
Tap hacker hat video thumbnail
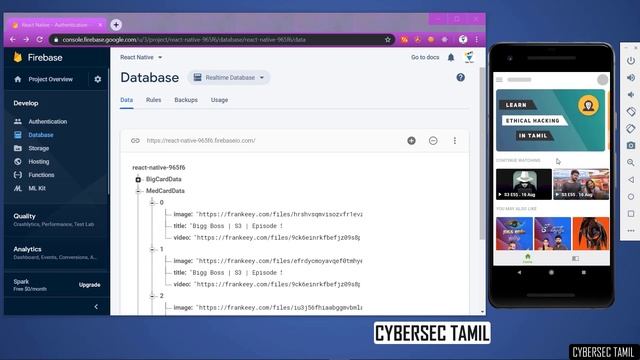click(524, 184)
